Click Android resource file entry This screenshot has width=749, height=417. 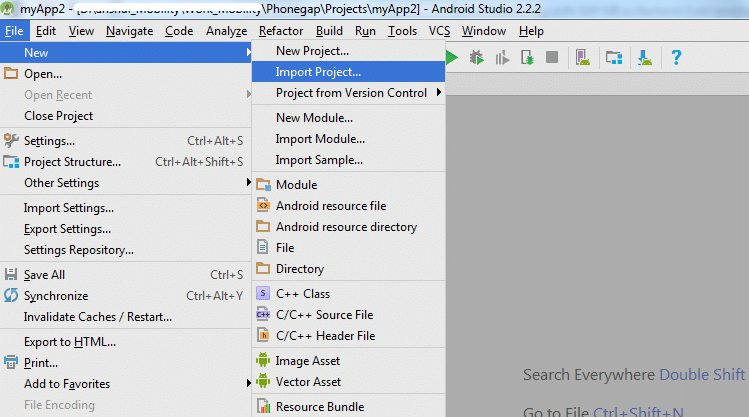pos(330,206)
